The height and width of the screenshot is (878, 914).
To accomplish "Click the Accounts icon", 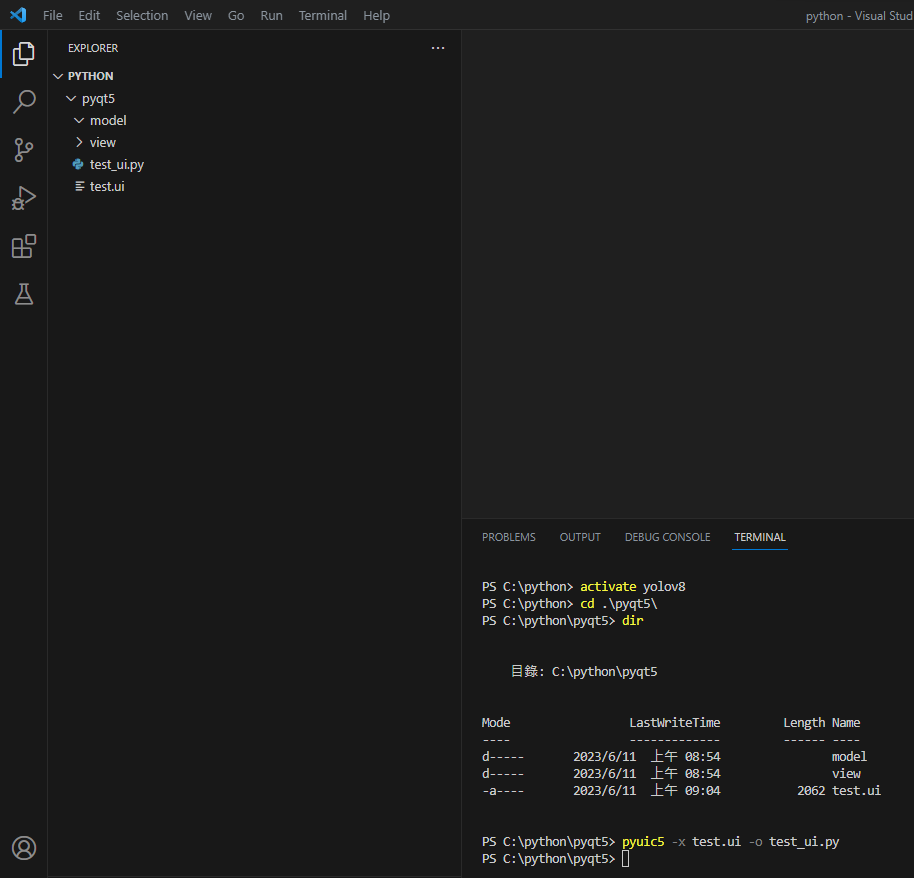I will click(x=24, y=848).
